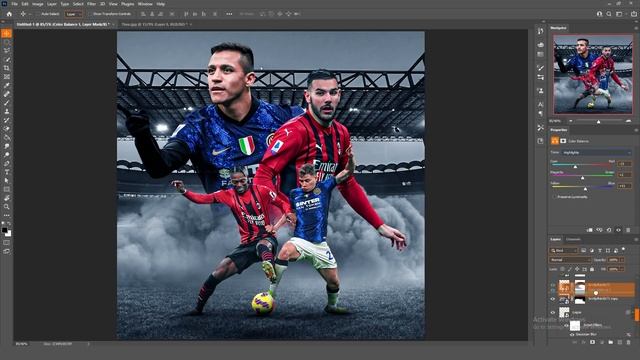Select the Type tool

pos(7,172)
